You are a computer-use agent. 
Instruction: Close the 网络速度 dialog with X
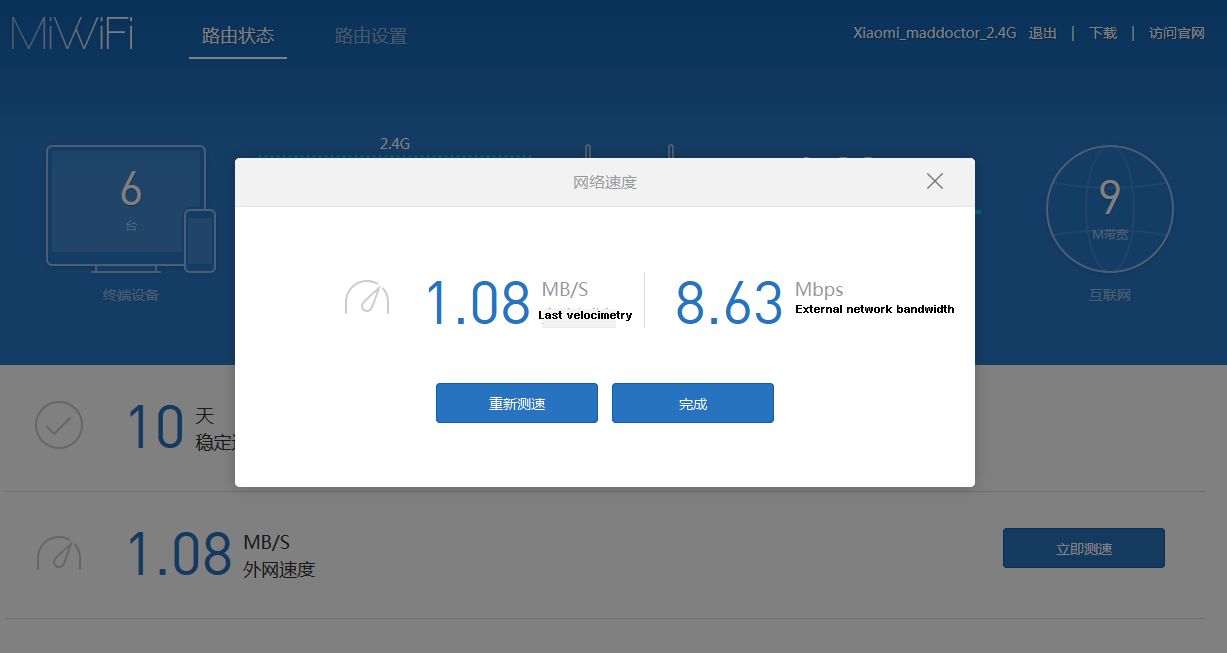935,181
